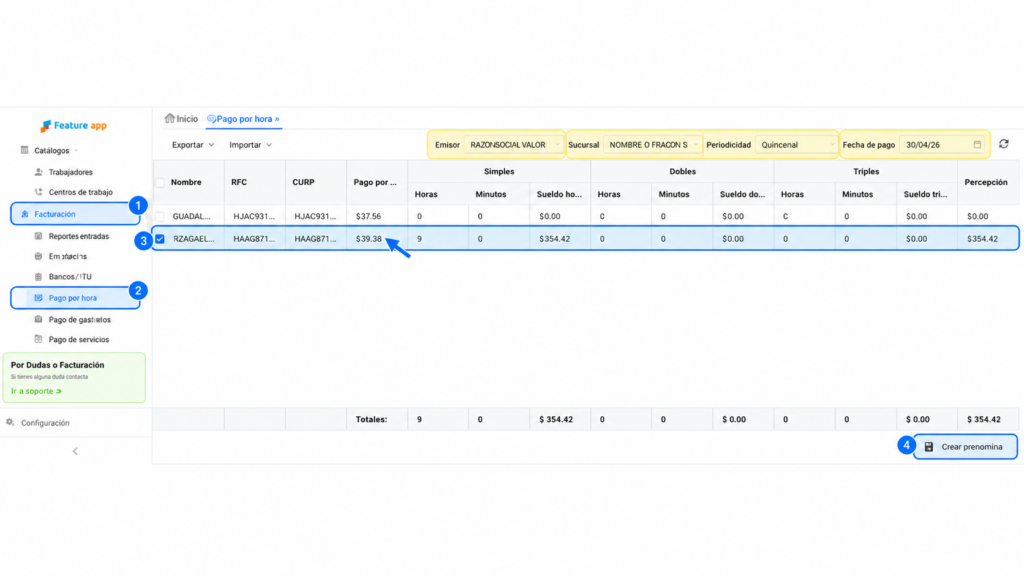Click the Percepción column header
This screenshot has height=576, width=1024.
tap(986, 182)
